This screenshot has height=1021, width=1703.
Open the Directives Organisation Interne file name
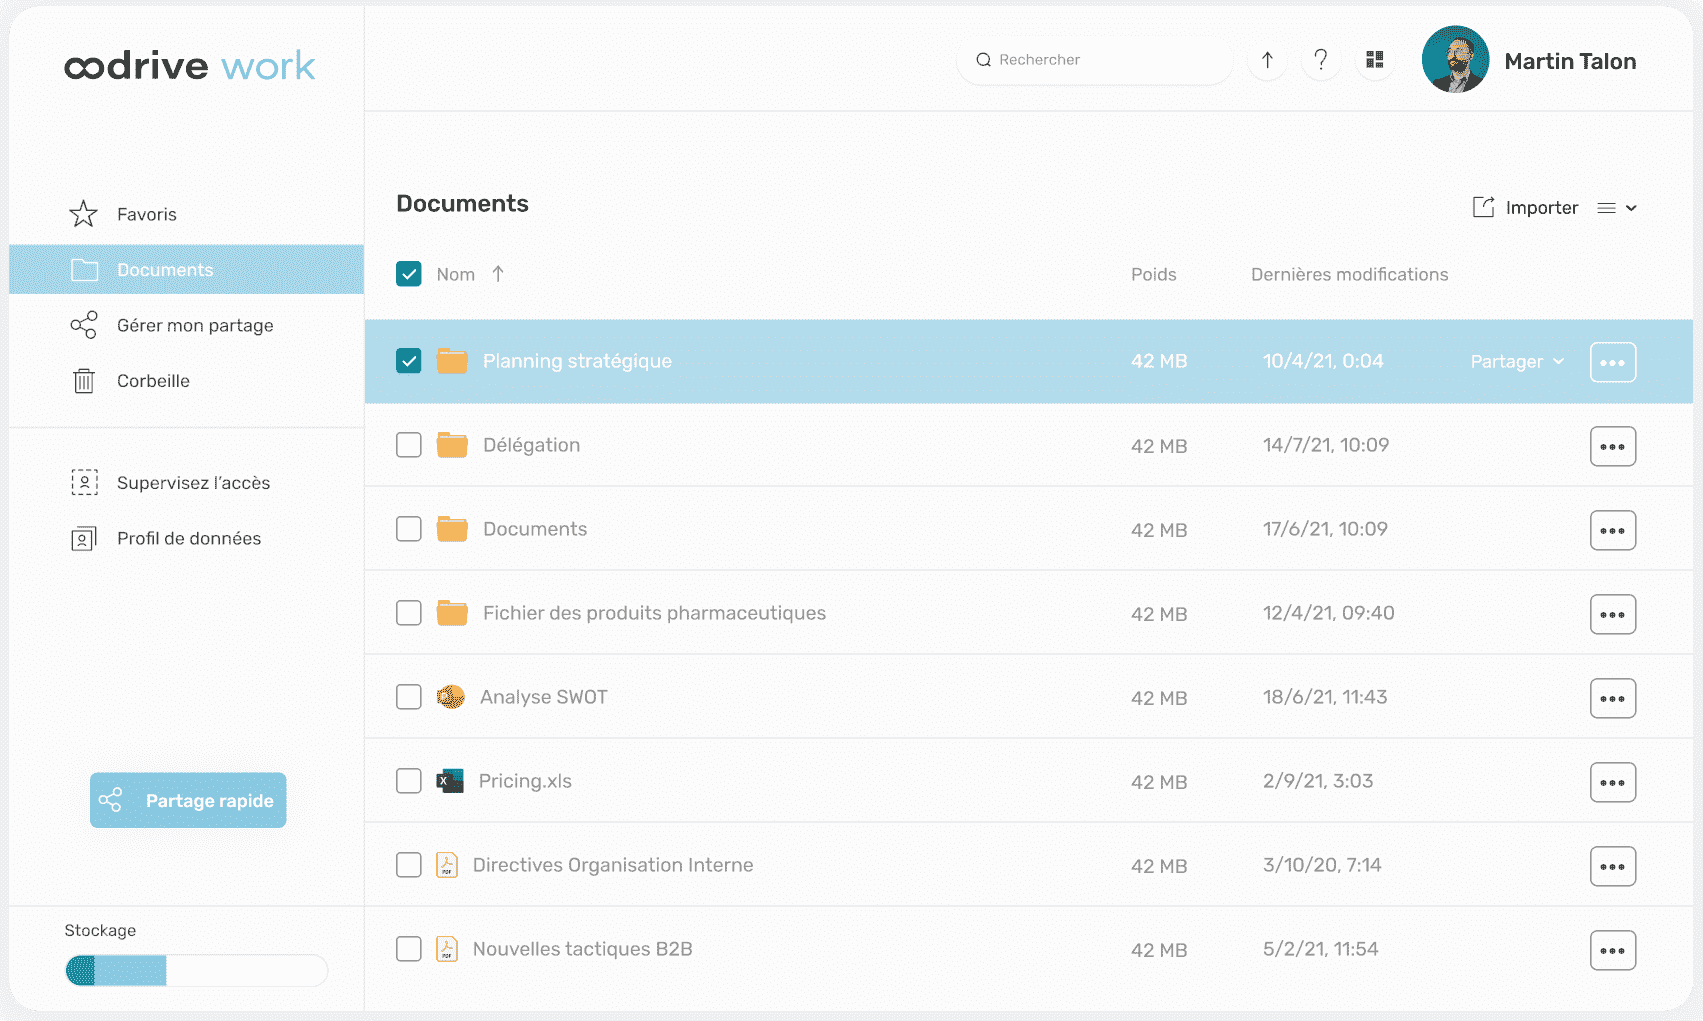[x=613, y=865]
